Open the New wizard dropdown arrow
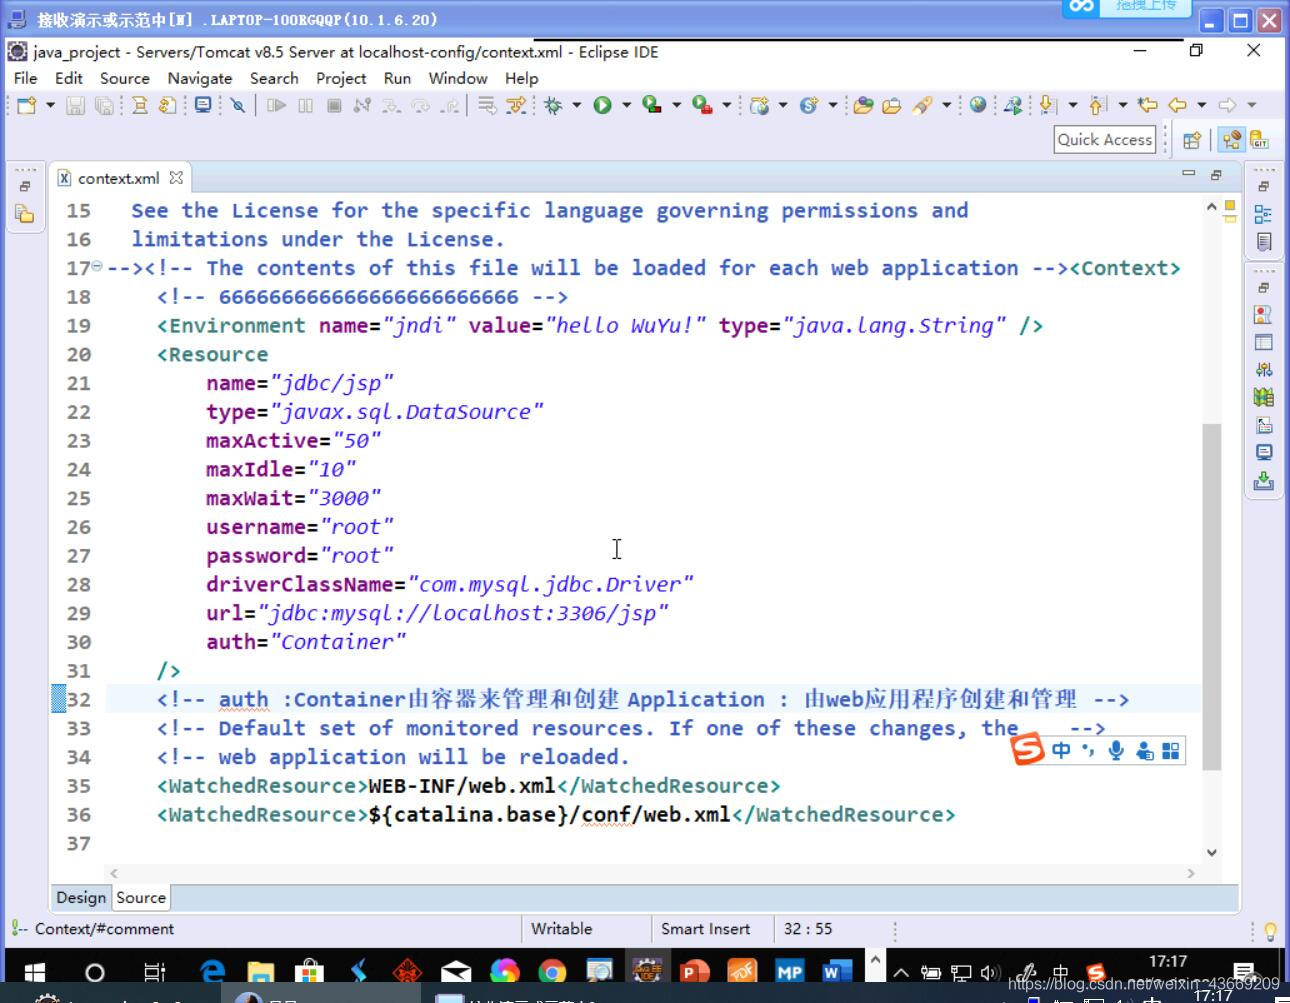The height and width of the screenshot is (1003, 1290). [x=50, y=105]
